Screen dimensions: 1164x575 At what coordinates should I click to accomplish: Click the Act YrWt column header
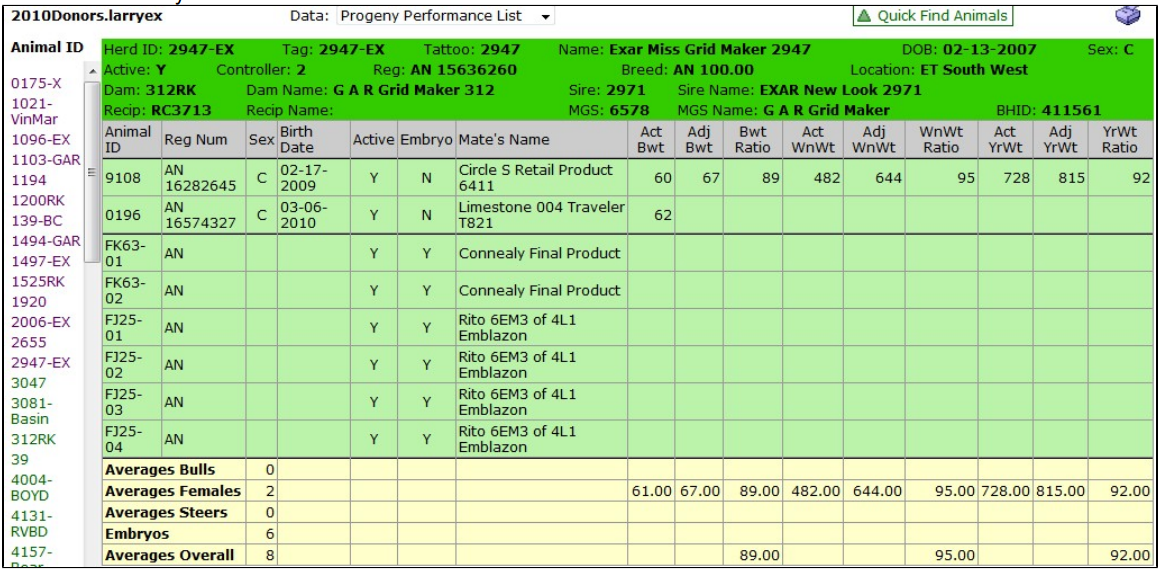tap(1005, 139)
